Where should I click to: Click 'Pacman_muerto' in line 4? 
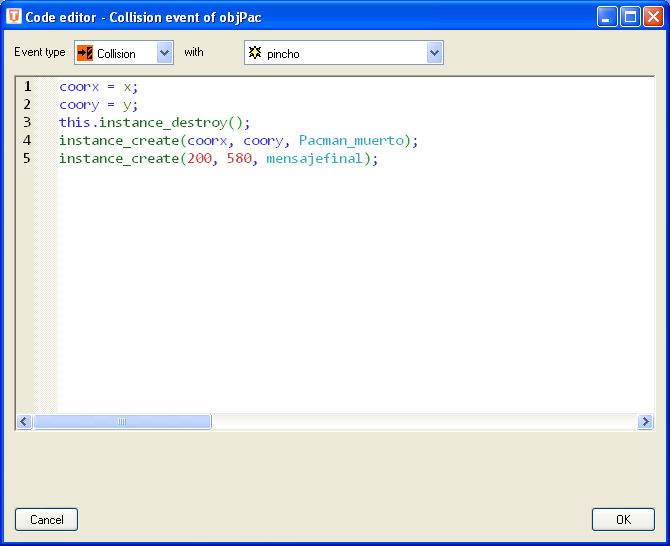pos(352,141)
